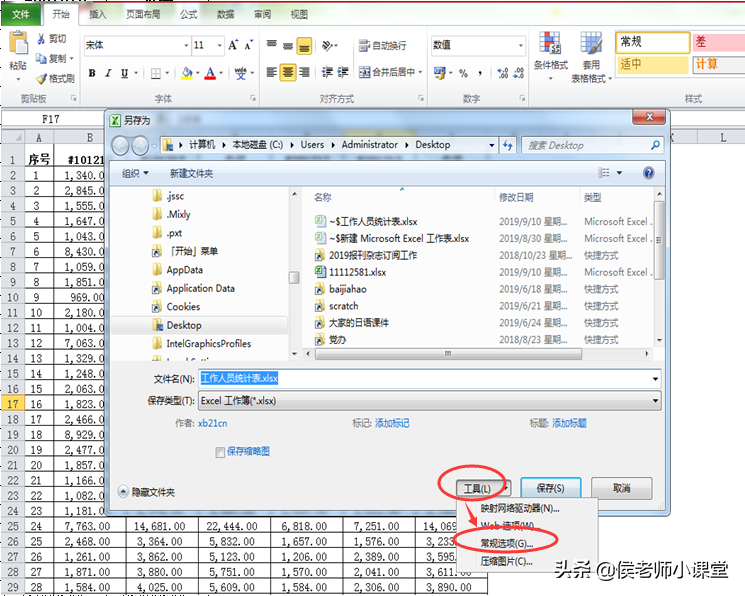Open the font name 宋体 dropdown

(x=186, y=46)
